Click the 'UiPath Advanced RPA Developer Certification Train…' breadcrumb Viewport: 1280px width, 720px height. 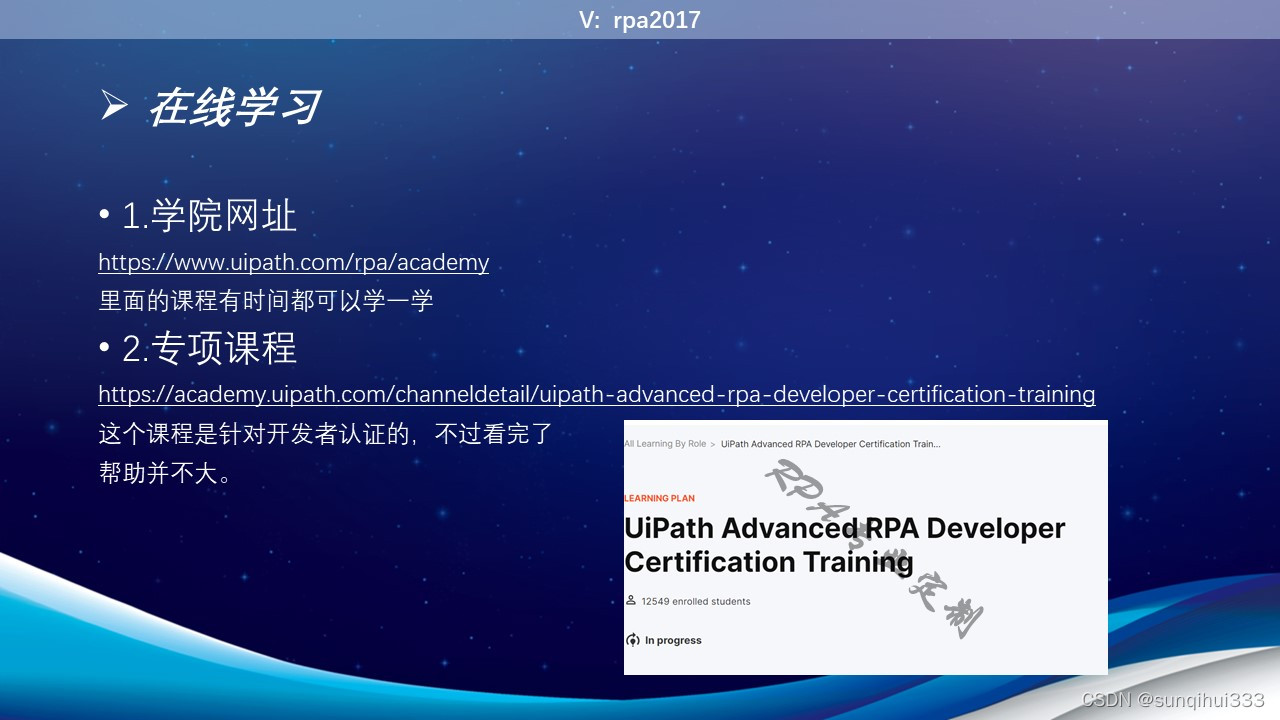pyautogui.click(x=830, y=444)
